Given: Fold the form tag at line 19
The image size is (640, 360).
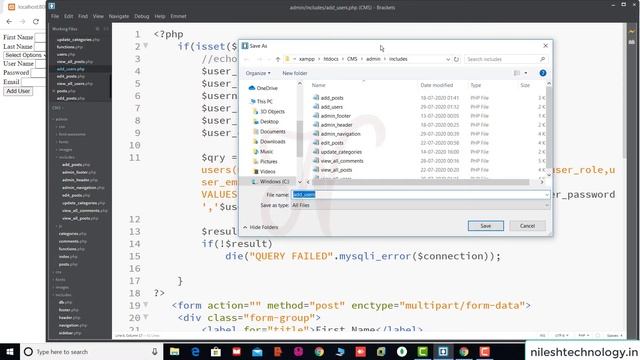Looking at the screenshot, I should [x=146, y=305].
